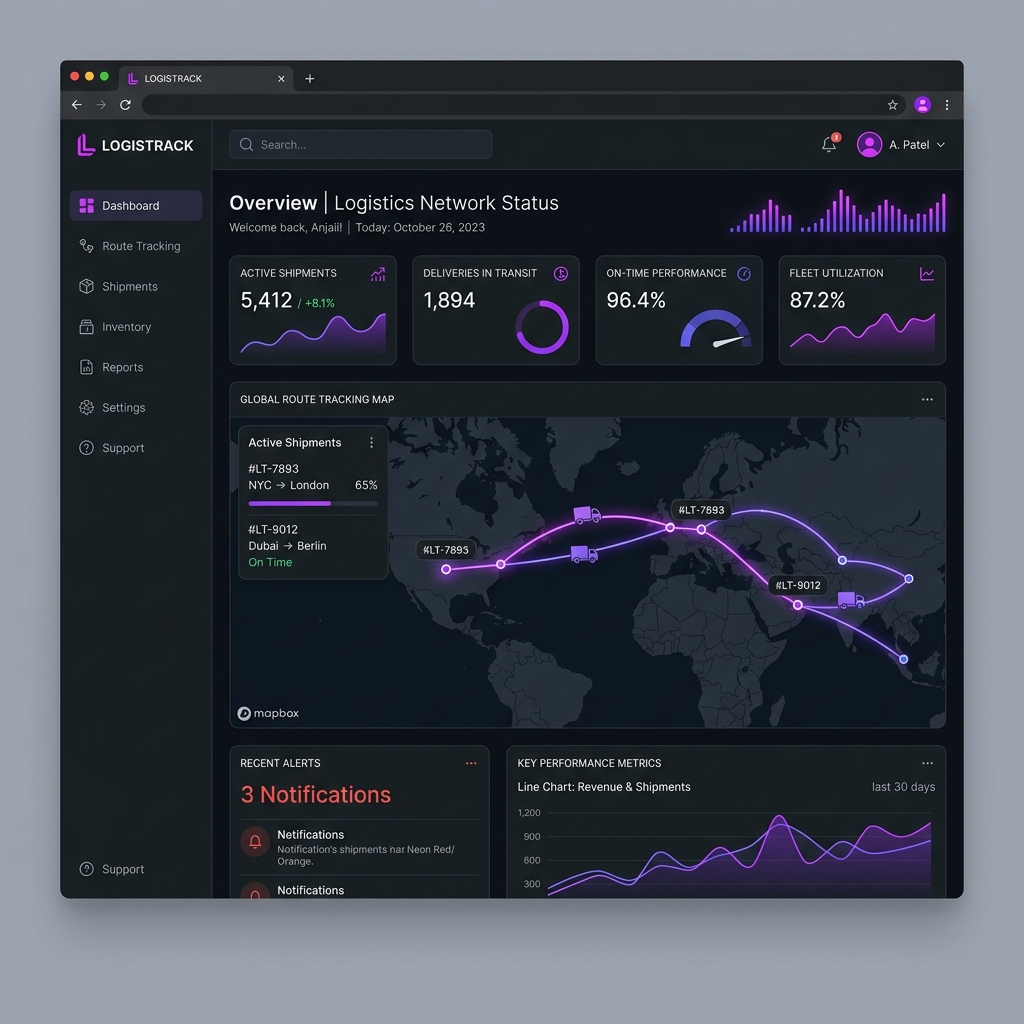Image resolution: width=1024 pixels, height=1024 pixels.
Task: Open the Reports page
Action: [136, 367]
